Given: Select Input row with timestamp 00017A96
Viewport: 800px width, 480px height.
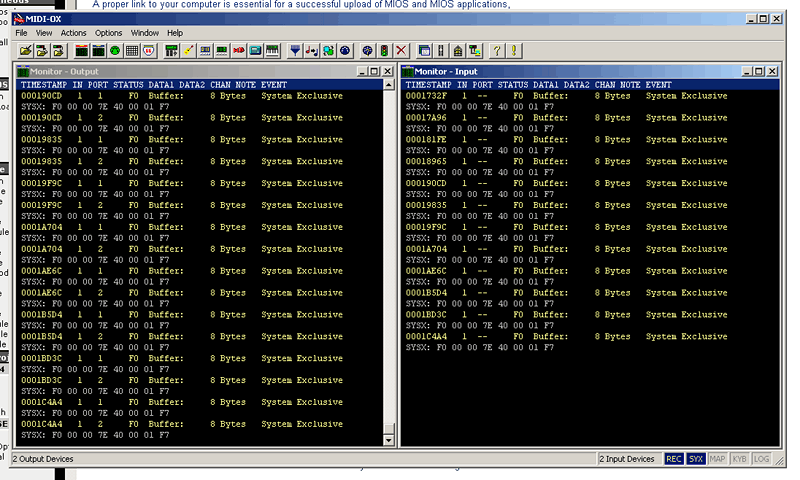Looking at the screenshot, I should click(x=591, y=118).
